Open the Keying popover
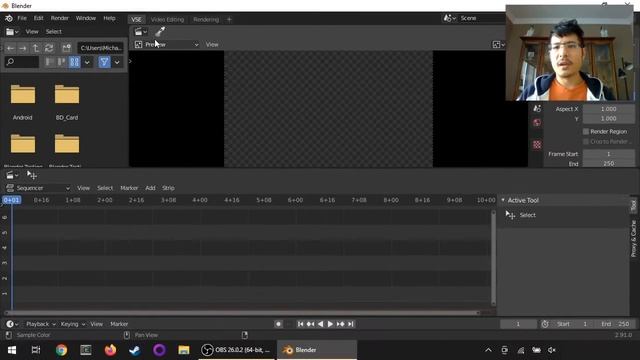This screenshot has height=360, width=640. coord(72,324)
